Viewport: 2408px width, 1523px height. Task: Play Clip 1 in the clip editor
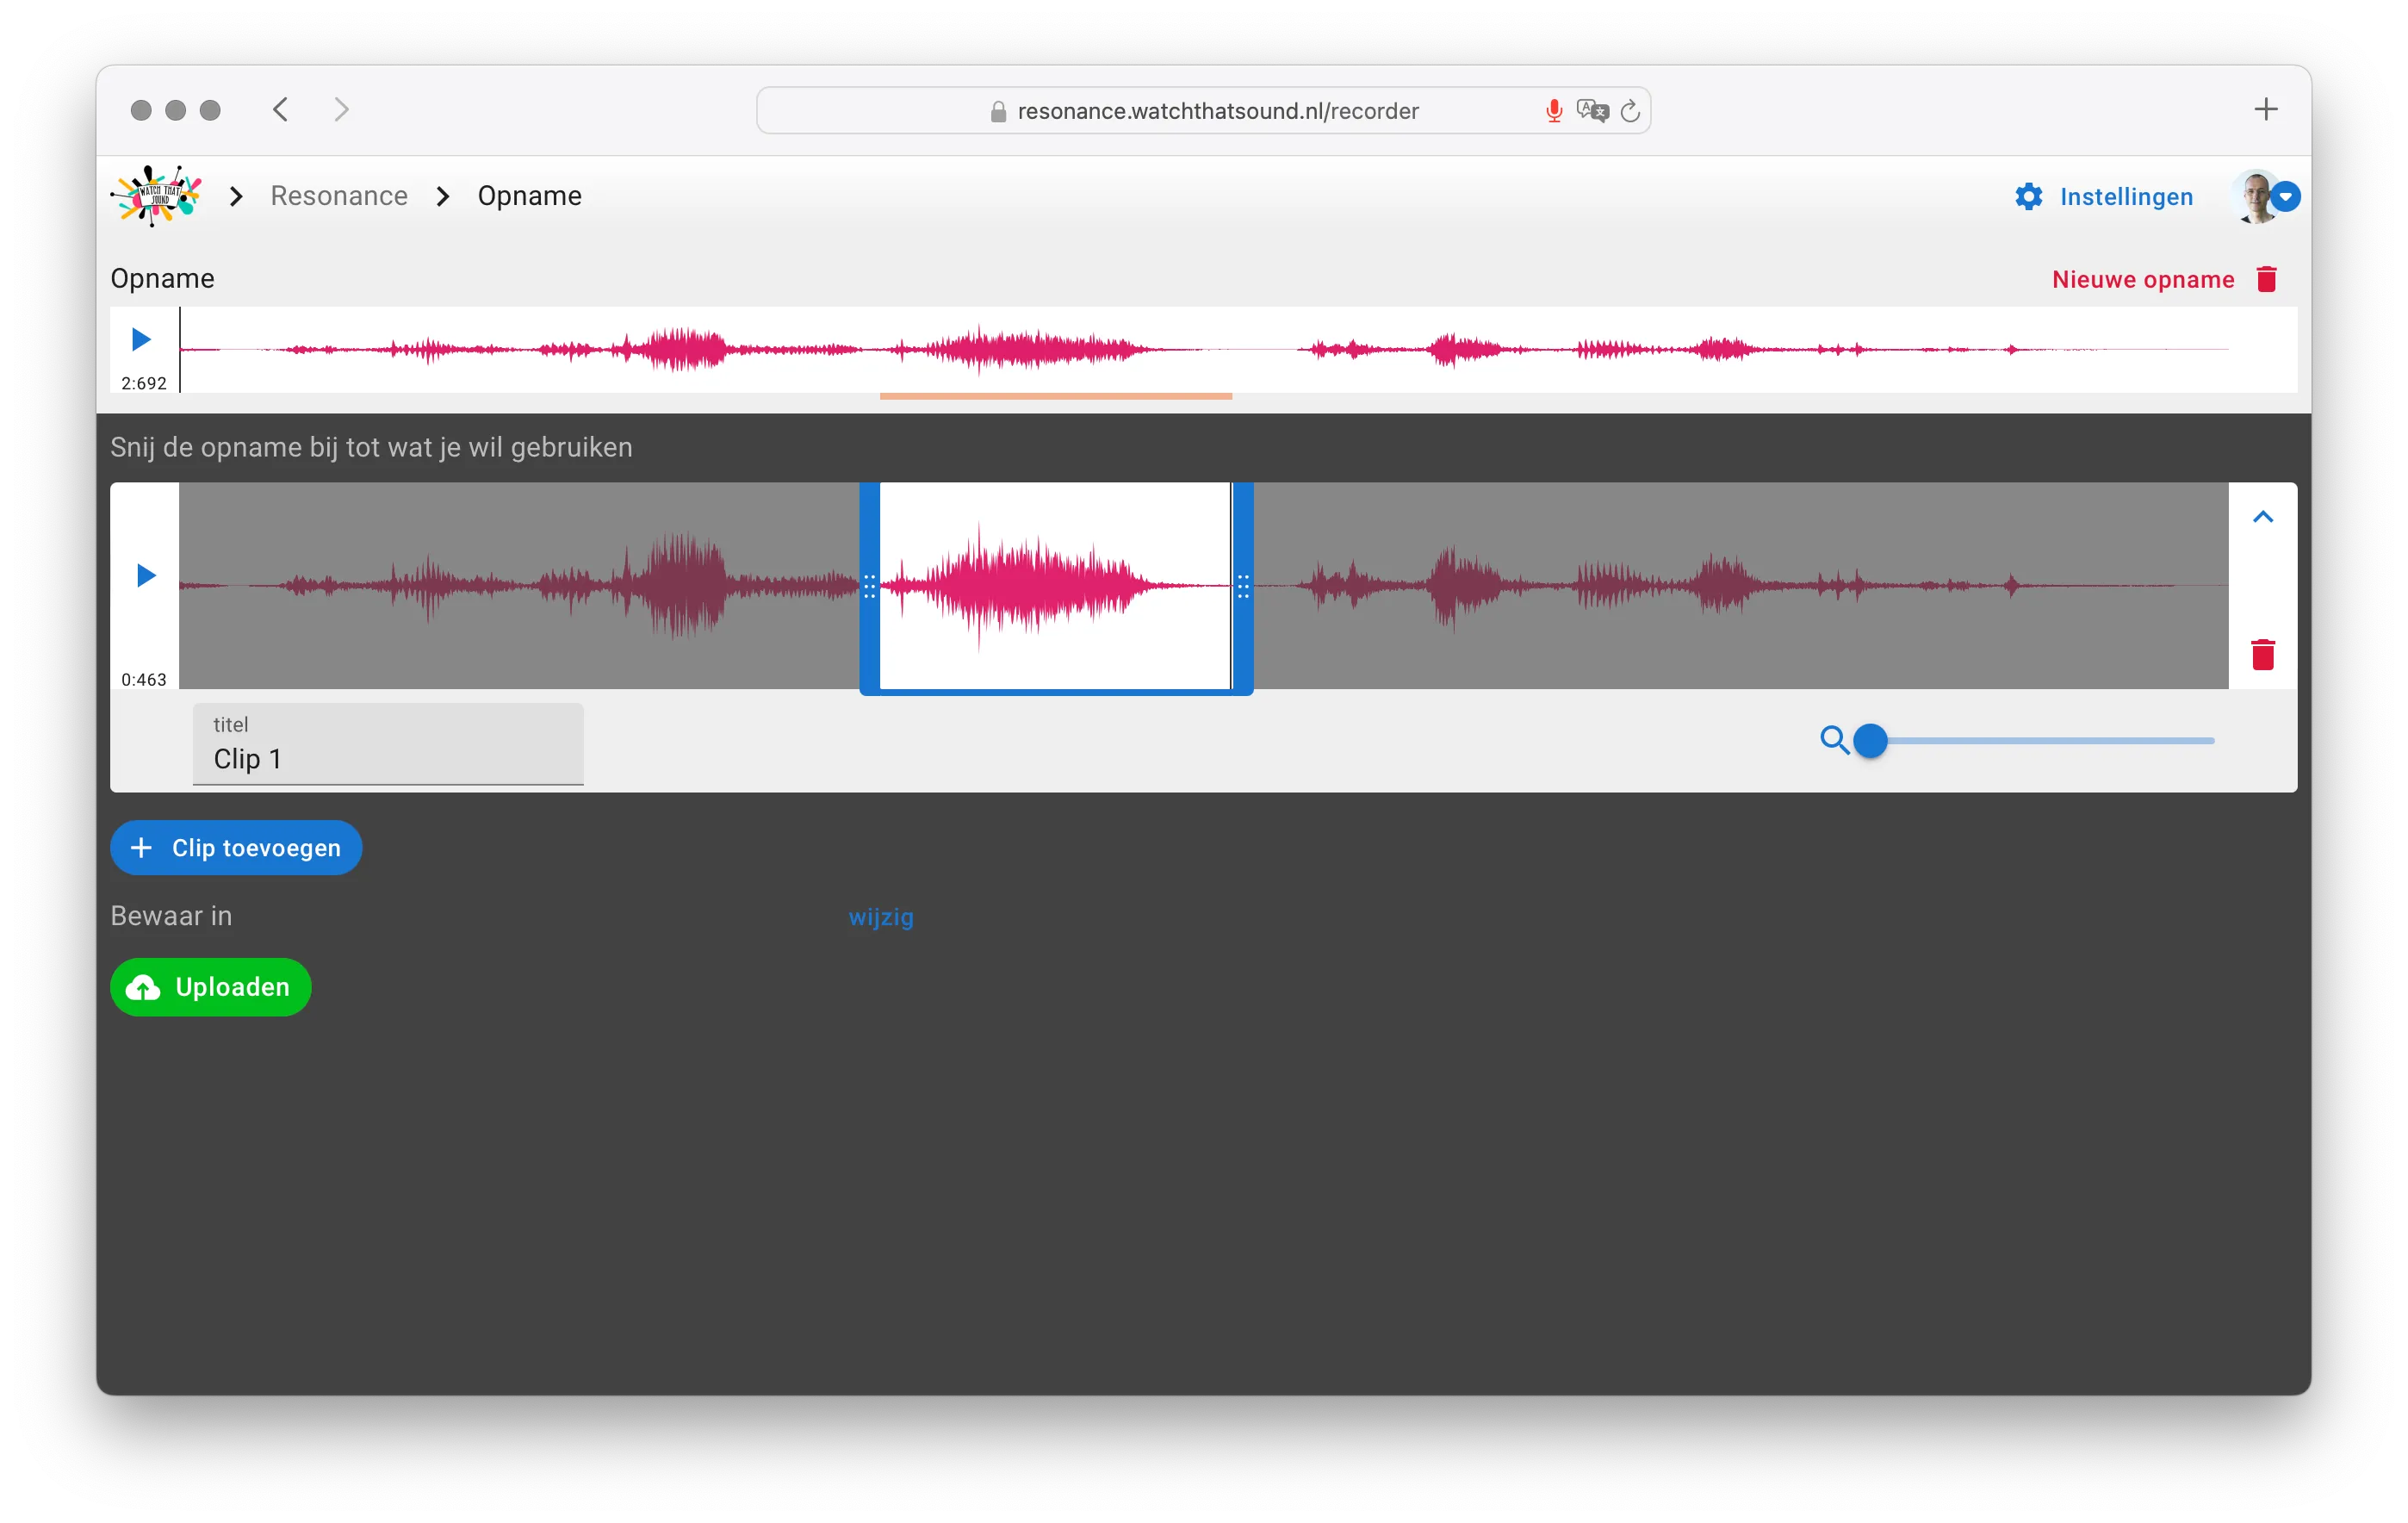[x=145, y=575]
